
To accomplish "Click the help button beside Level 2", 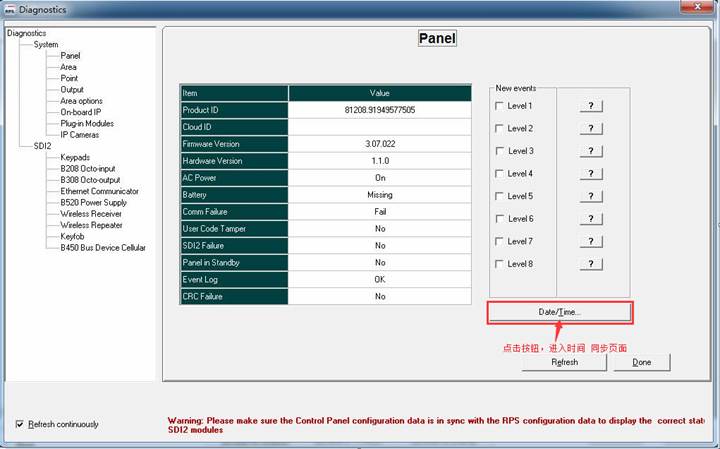I will pos(591,129).
